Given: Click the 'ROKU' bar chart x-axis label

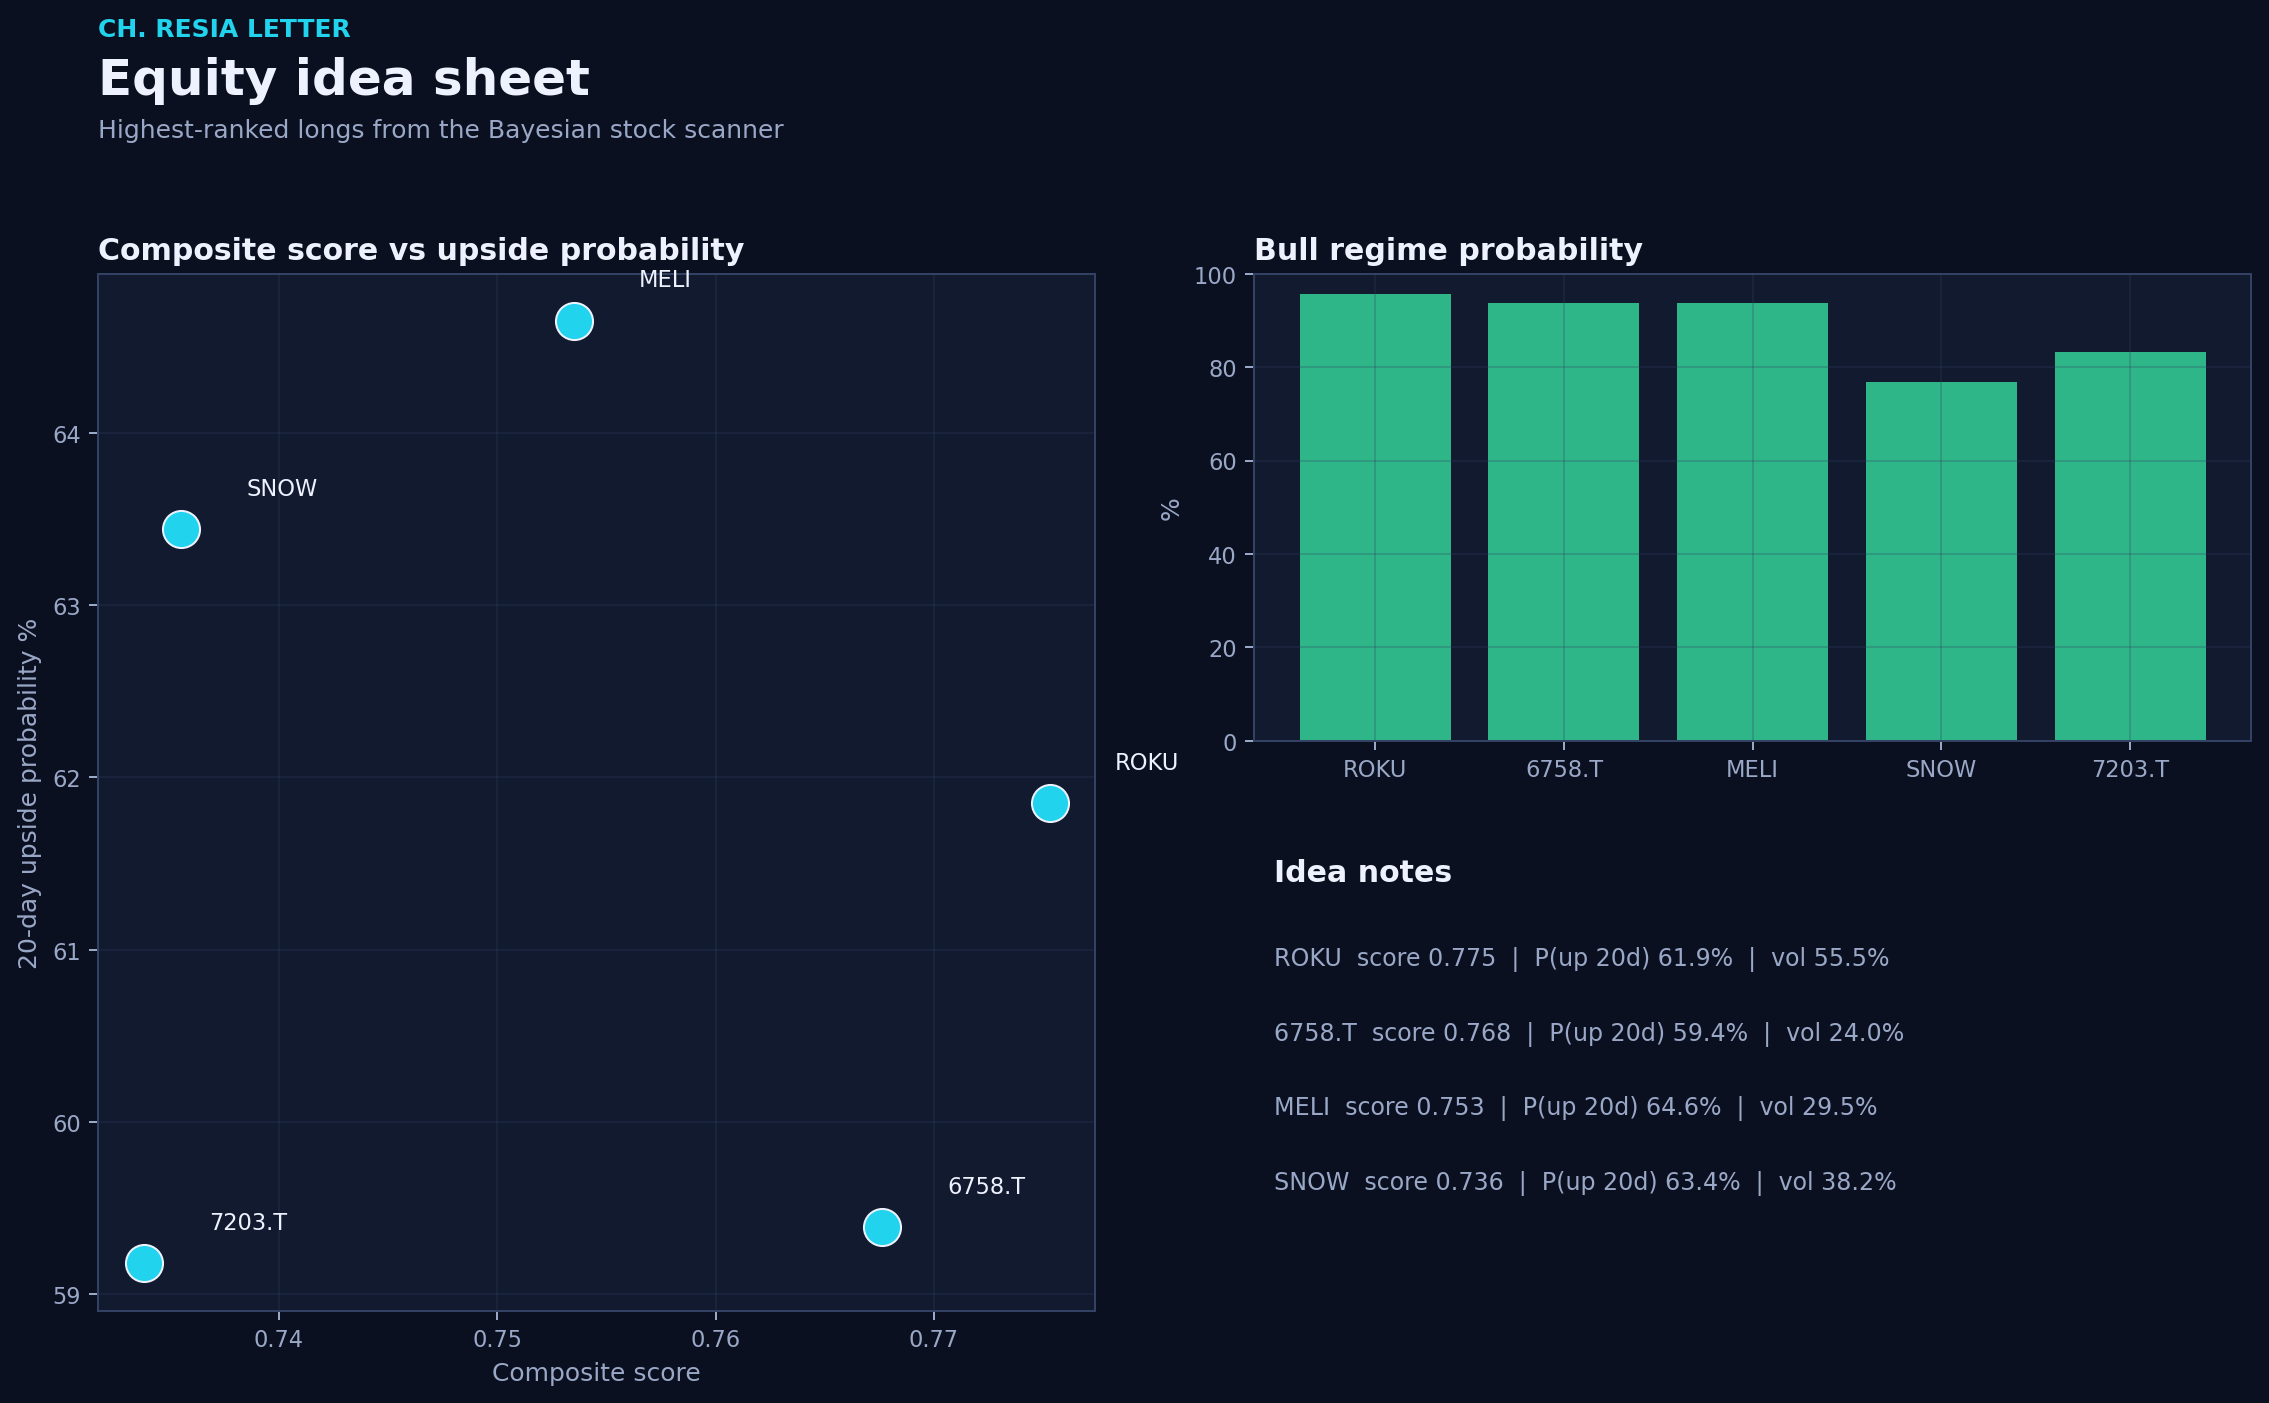Looking at the screenshot, I should 1375,769.
